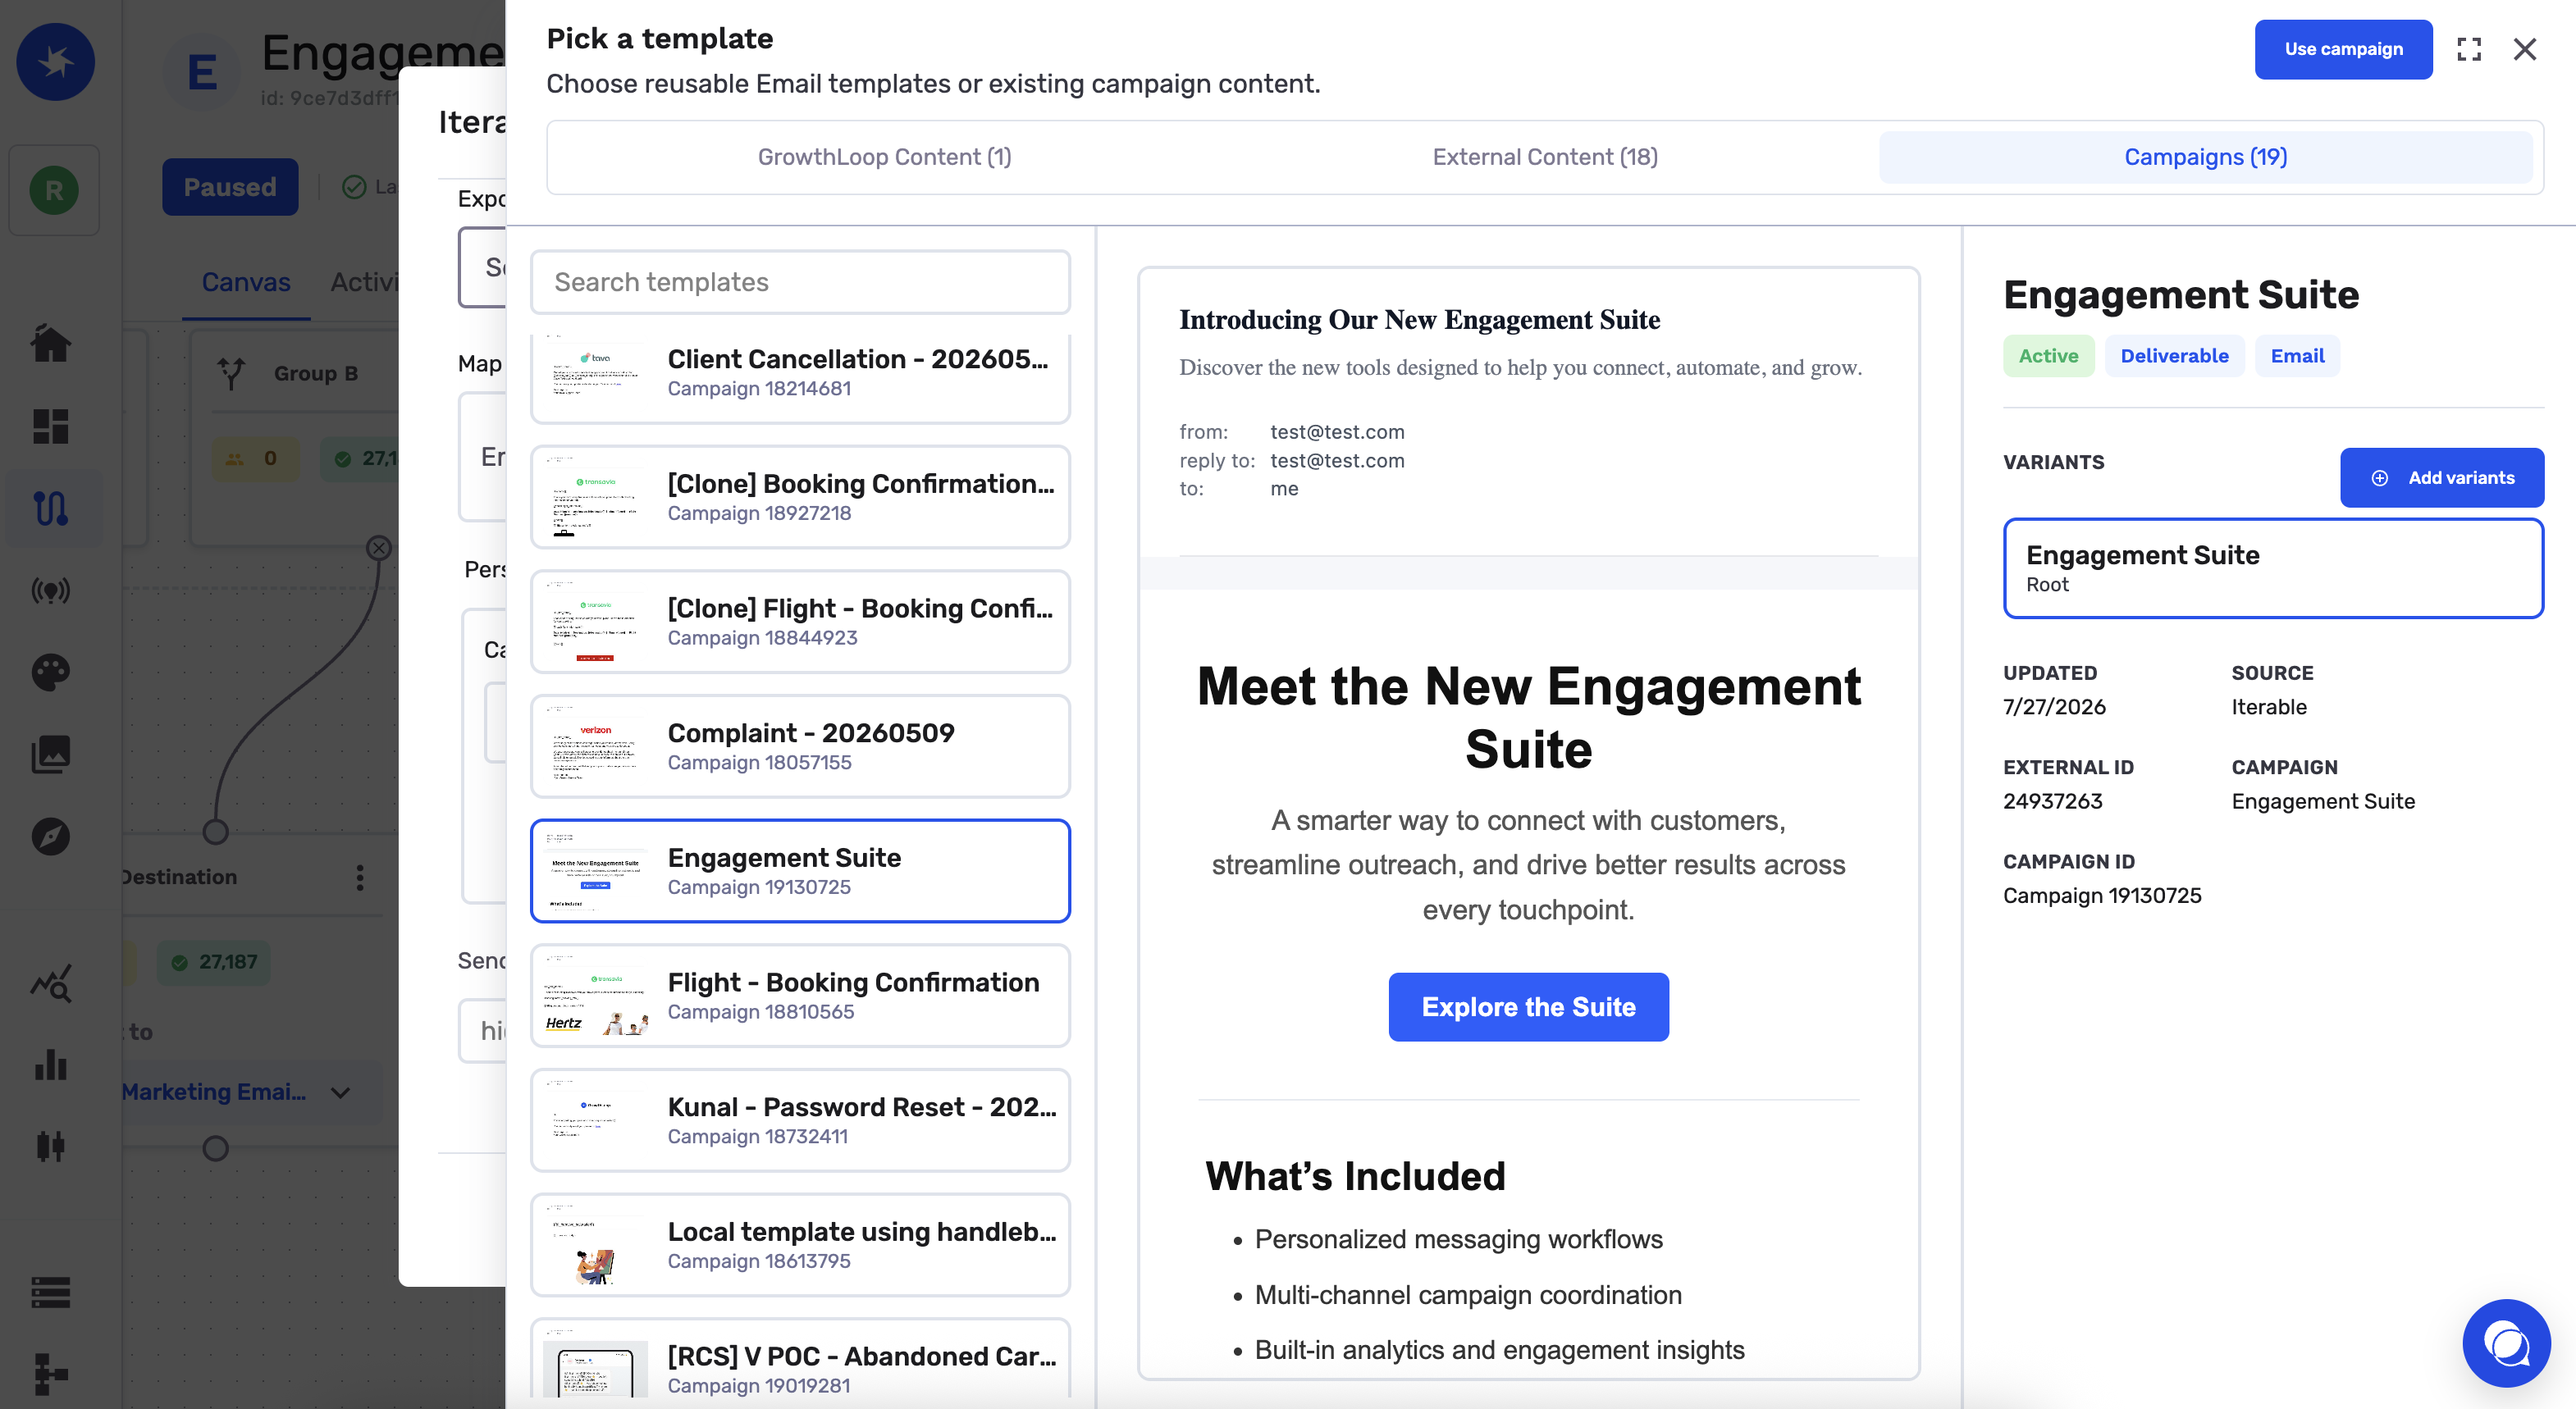Click the Paused status button
This screenshot has height=1409, width=2576.
pos(230,187)
